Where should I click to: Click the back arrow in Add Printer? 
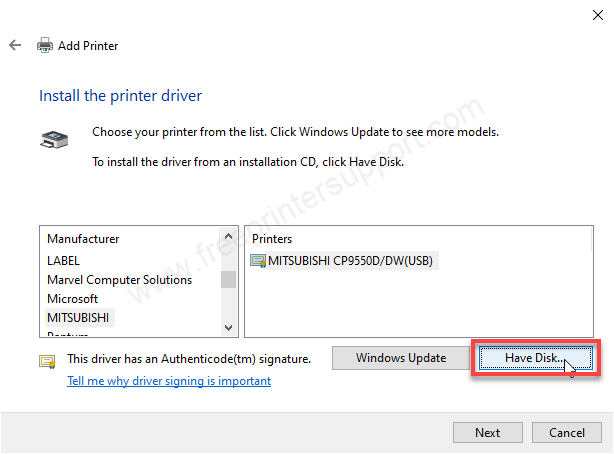[14, 46]
